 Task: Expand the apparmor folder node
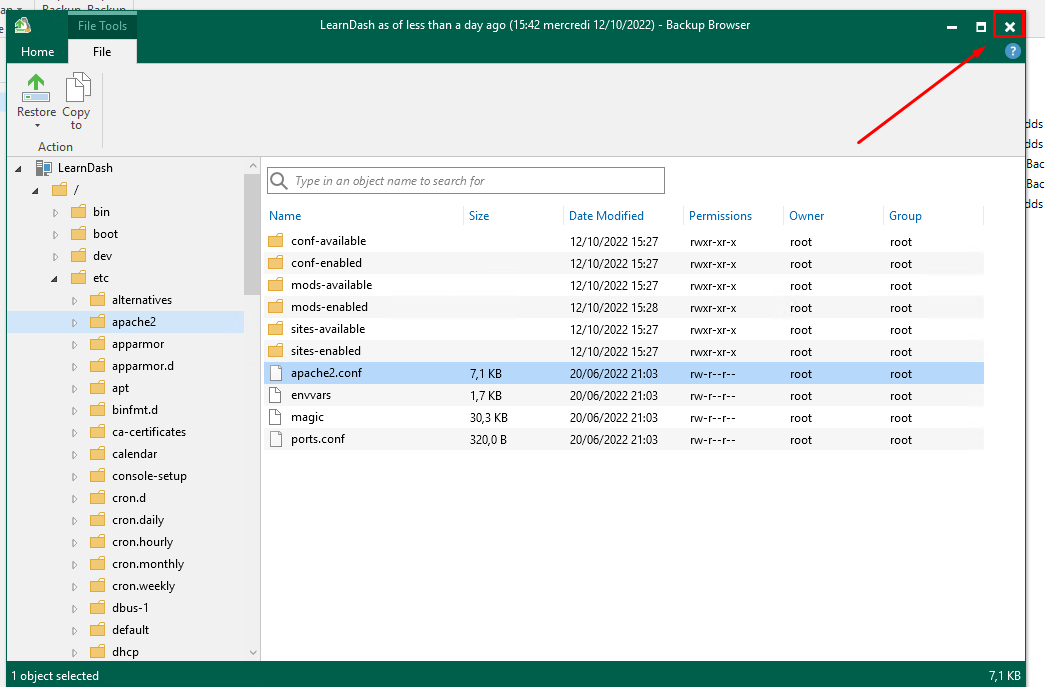click(x=75, y=344)
